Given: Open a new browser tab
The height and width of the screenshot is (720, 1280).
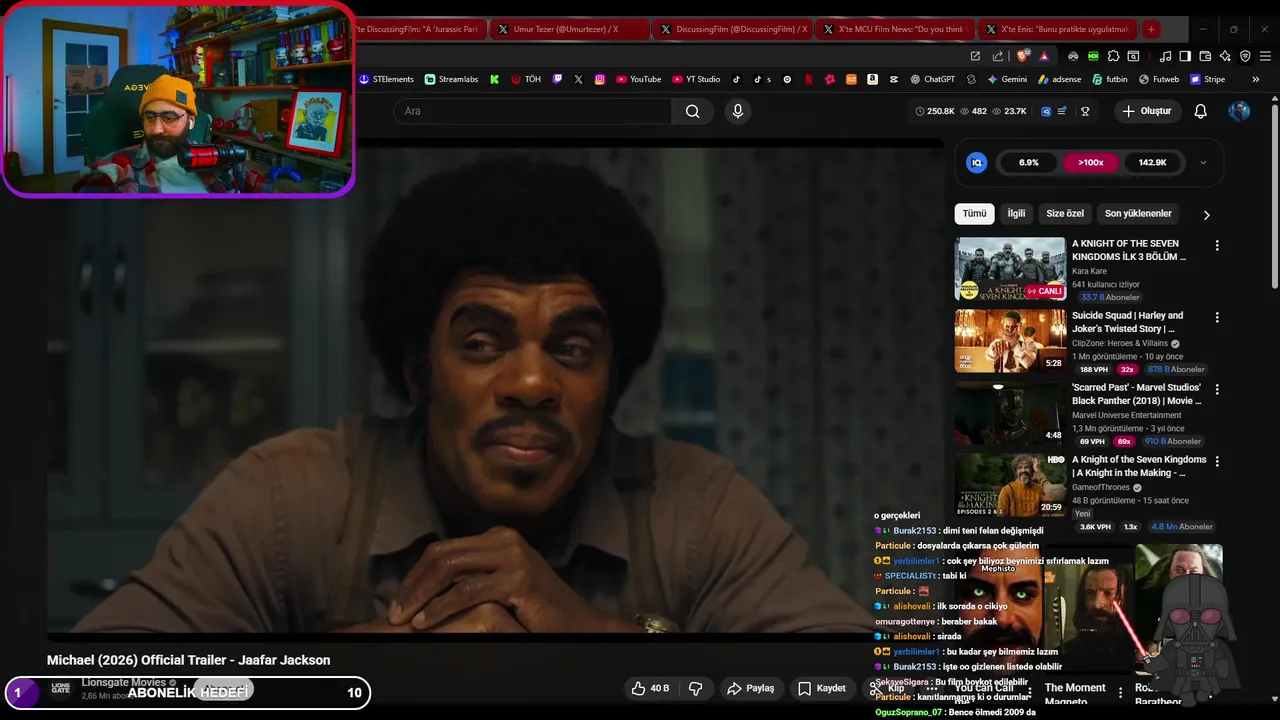Looking at the screenshot, I should [x=1151, y=29].
